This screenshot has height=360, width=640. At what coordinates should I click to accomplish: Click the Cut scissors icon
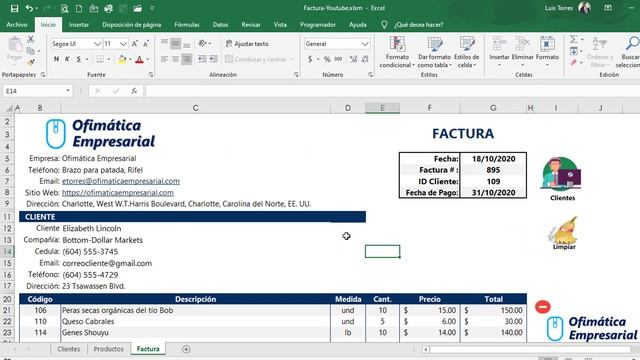[31, 40]
